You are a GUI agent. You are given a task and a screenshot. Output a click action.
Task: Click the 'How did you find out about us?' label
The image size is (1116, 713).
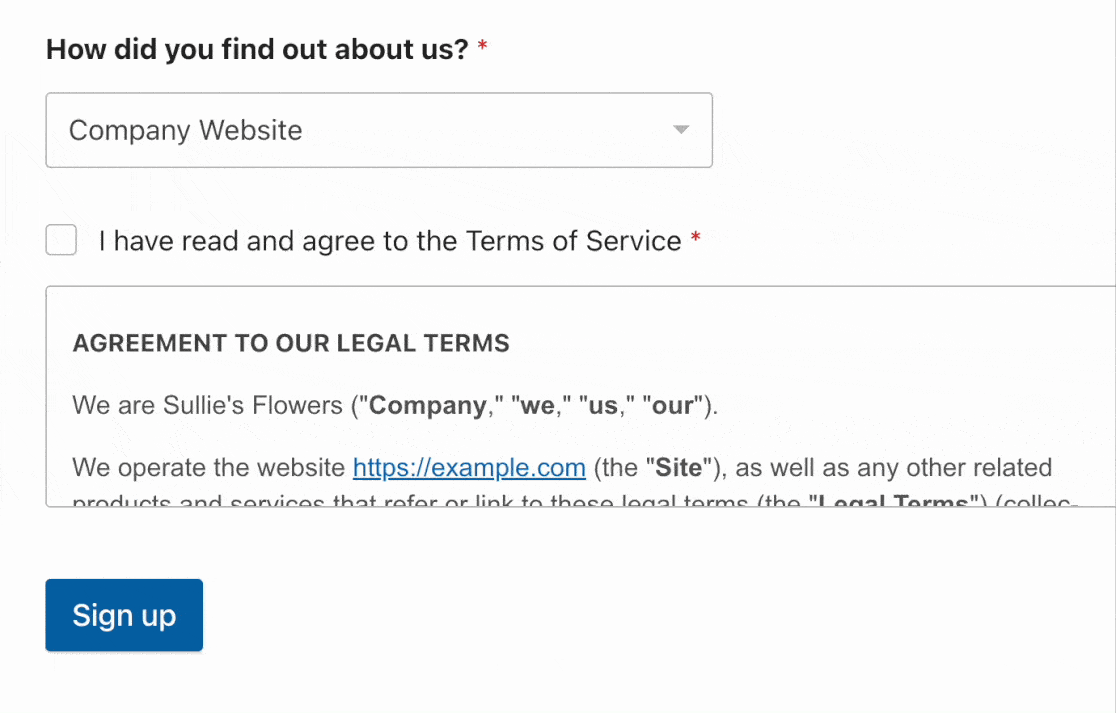pyautogui.click(x=257, y=49)
